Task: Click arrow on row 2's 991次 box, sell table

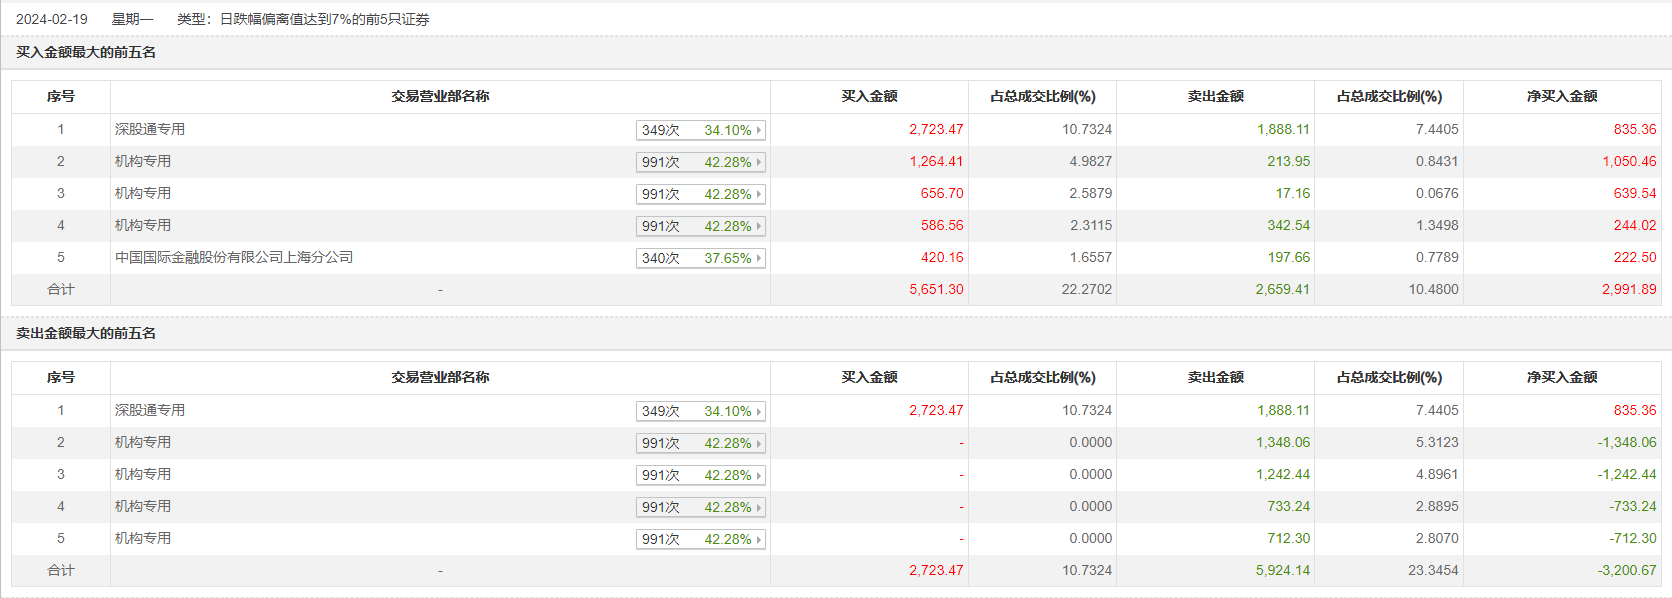Action: click(x=759, y=443)
